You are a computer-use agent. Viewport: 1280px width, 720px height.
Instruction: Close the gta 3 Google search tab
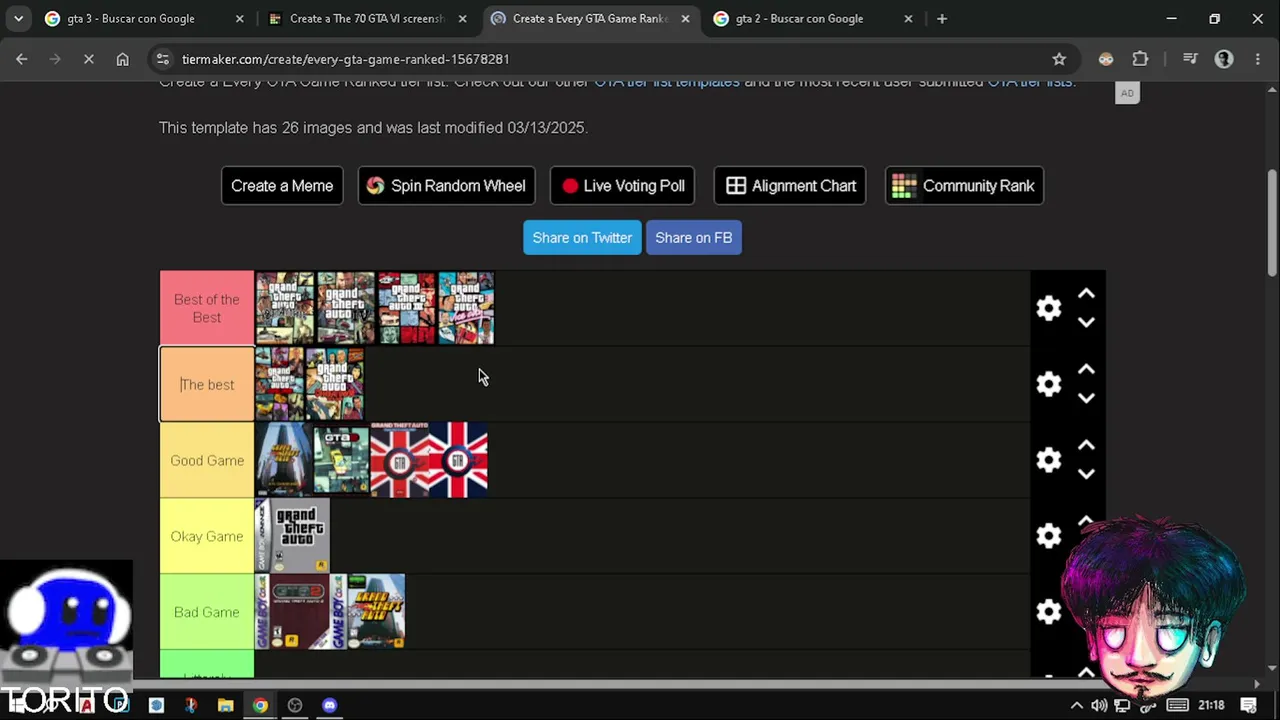point(239,18)
